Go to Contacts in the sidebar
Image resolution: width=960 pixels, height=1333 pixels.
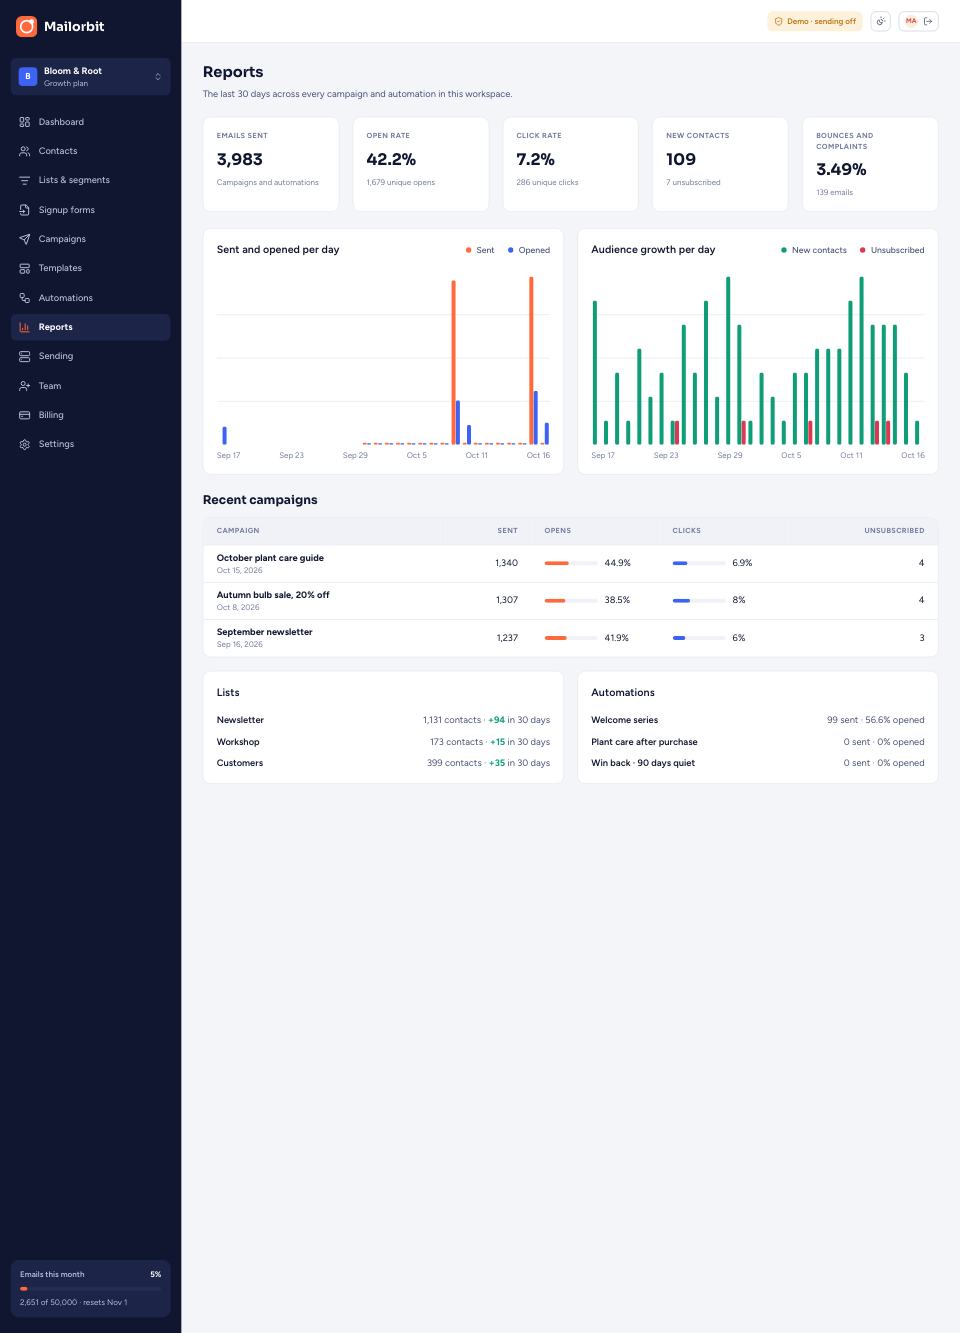click(90, 151)
